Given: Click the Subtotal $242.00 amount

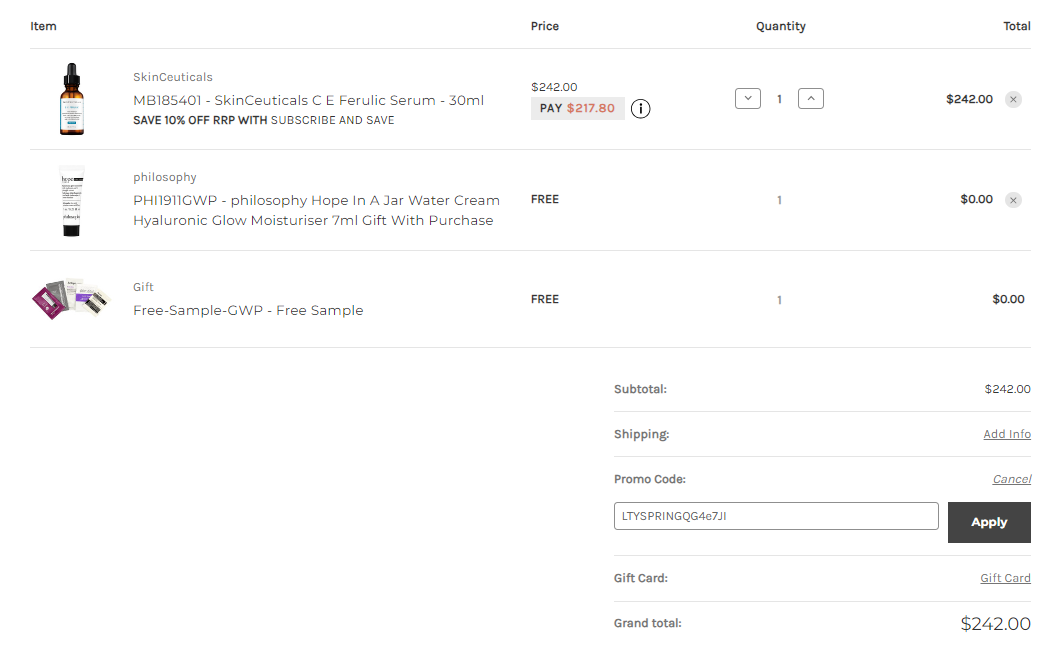Looking at the screenshot, I should (x=1007, y=389).
